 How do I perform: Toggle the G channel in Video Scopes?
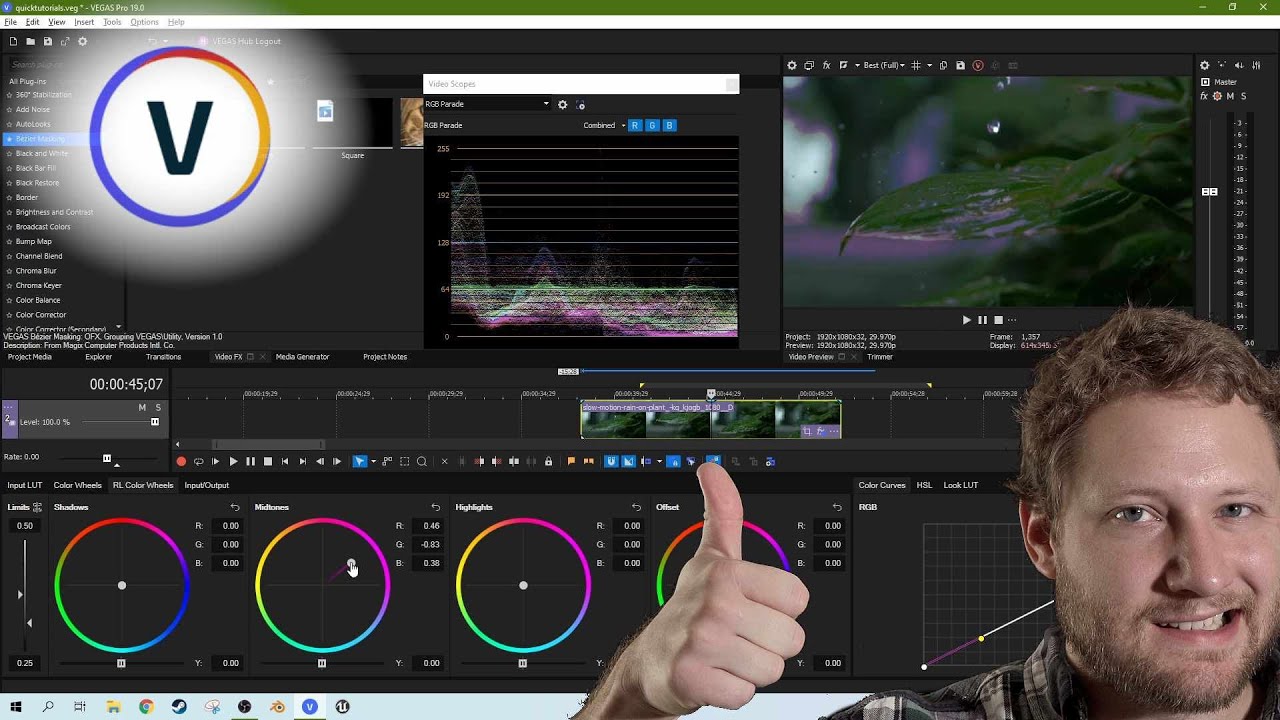652,125
